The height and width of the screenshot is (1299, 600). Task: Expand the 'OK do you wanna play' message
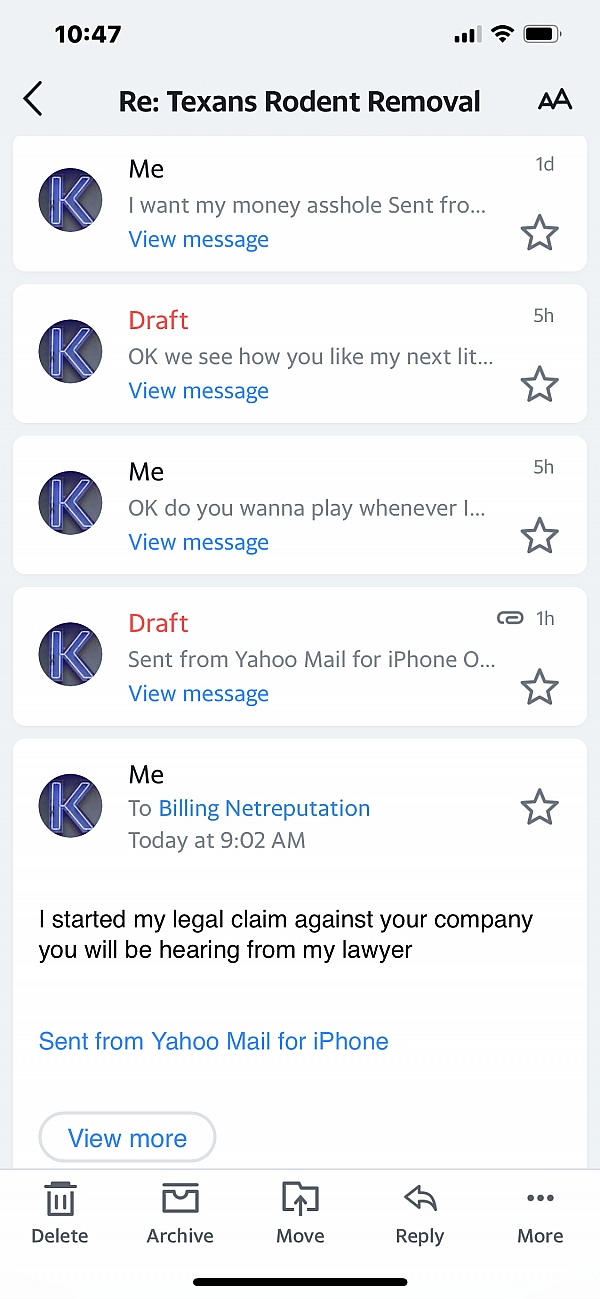[198, 543]
